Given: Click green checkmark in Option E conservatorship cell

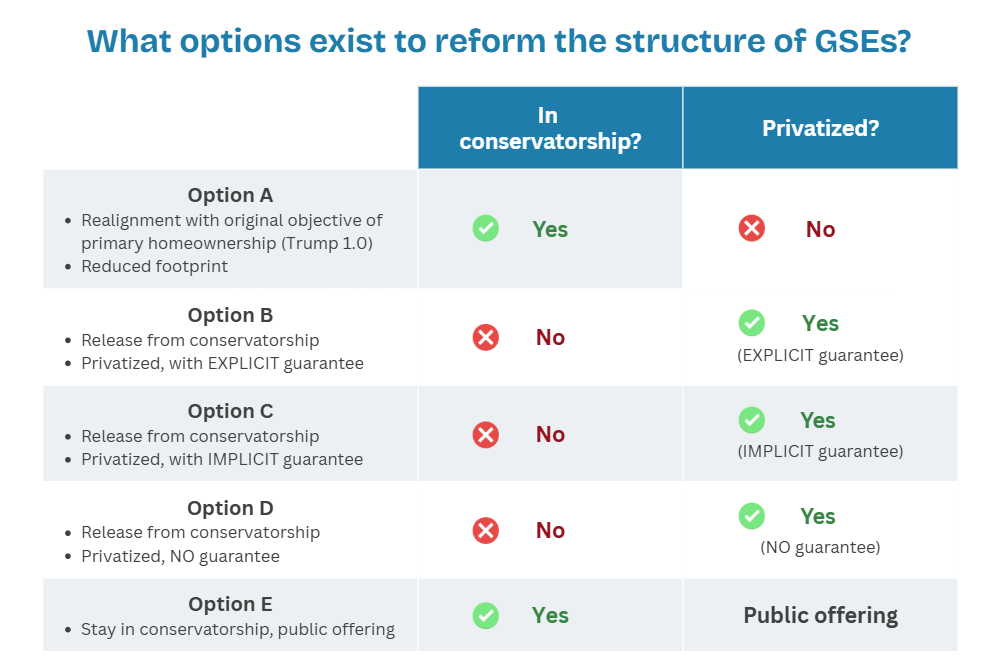Looking at the screenshot, I should pyautogui.click(x=486, y=615).
